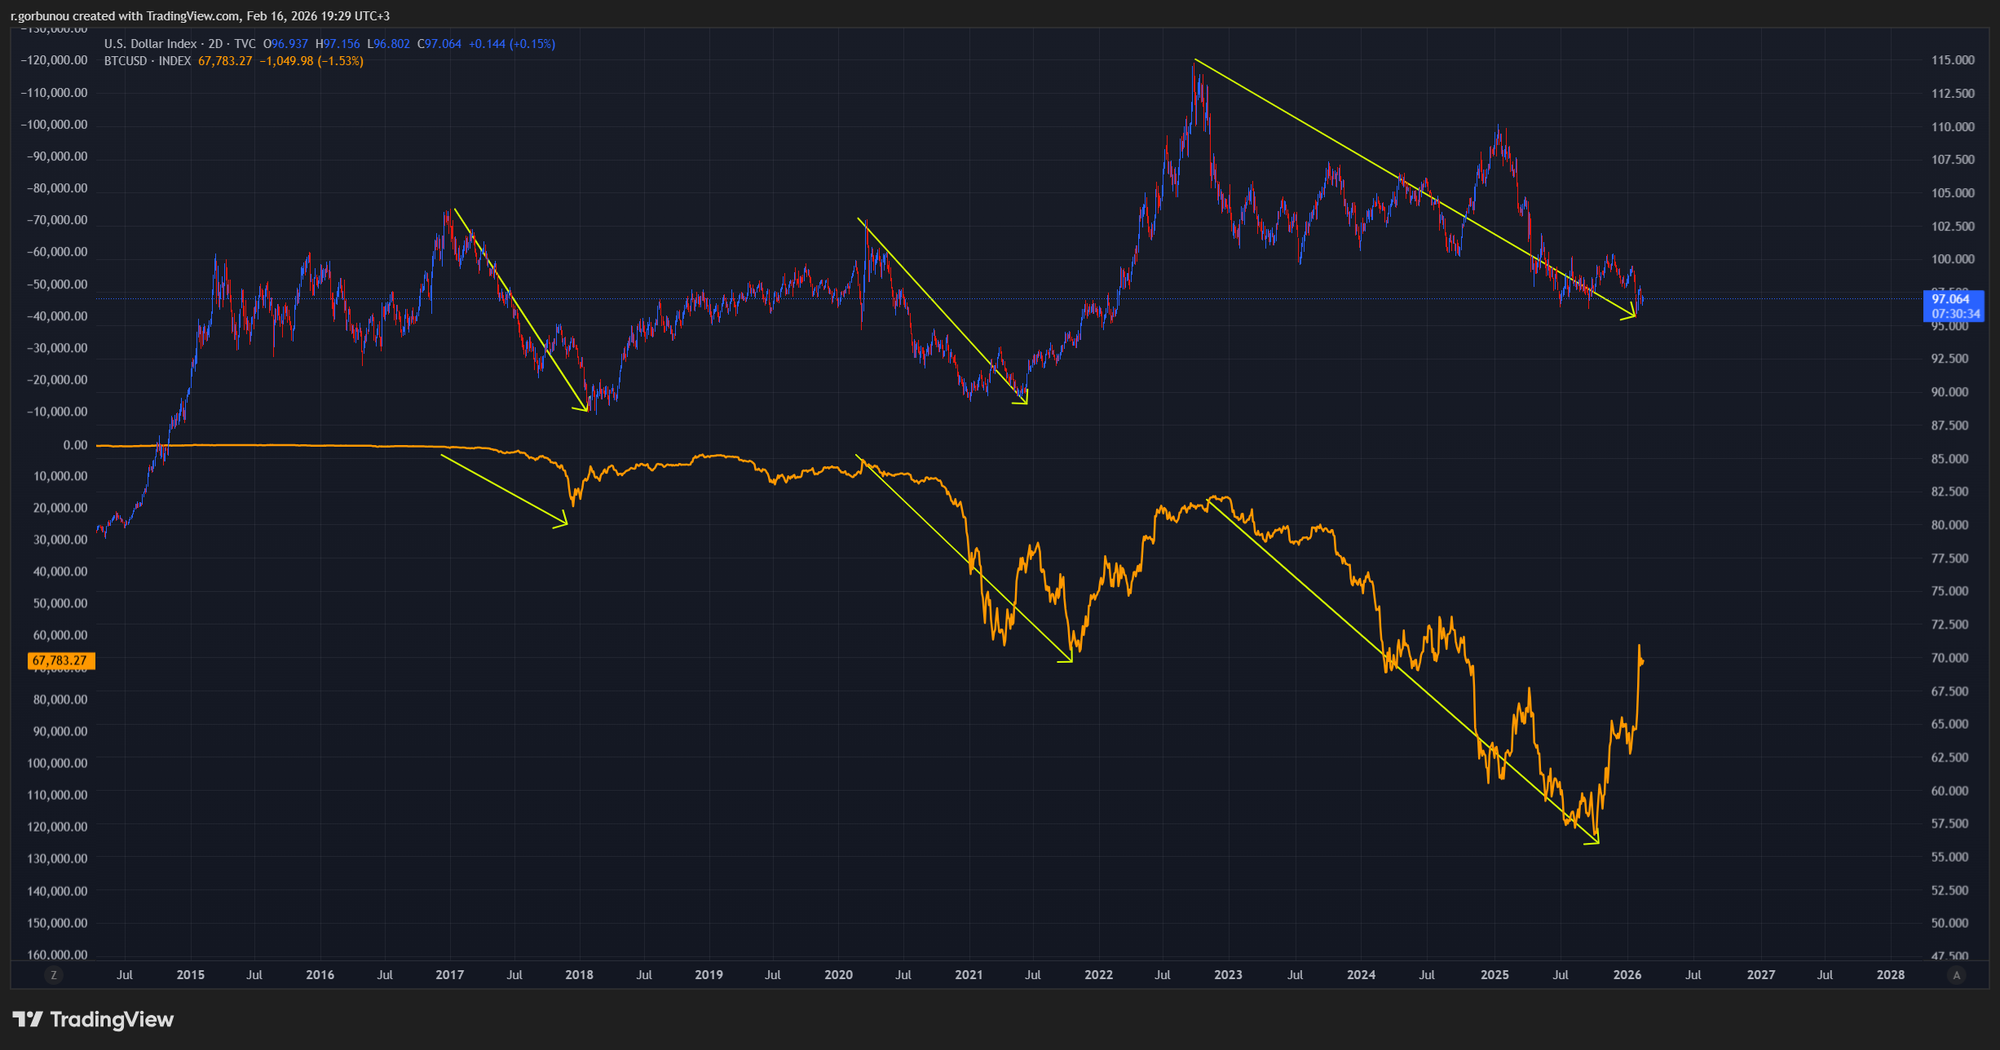Click the Z button on time axis

click(x=54, y=975)
